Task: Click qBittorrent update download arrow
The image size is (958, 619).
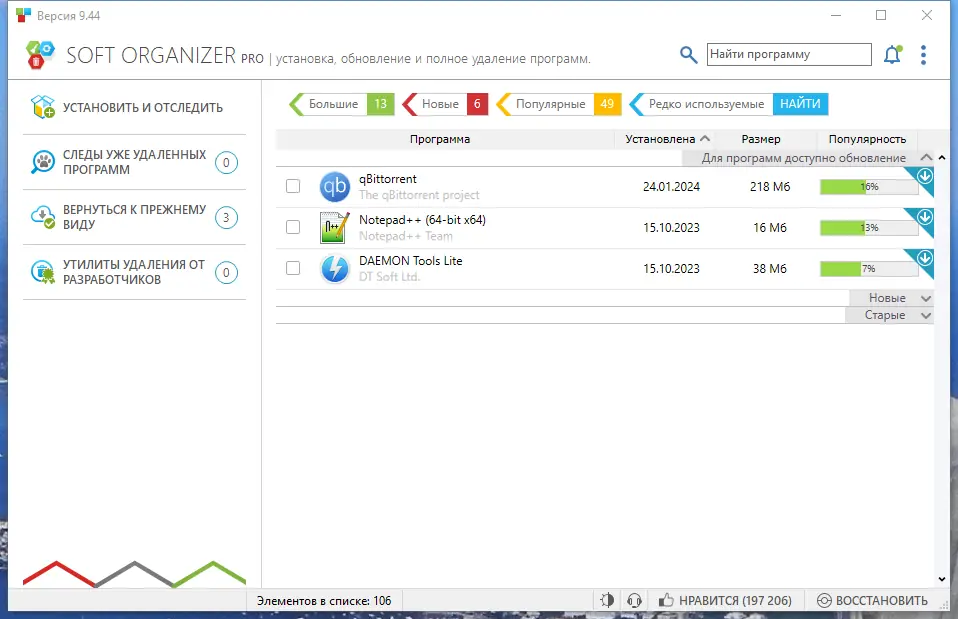Action: tap(924, 177)
